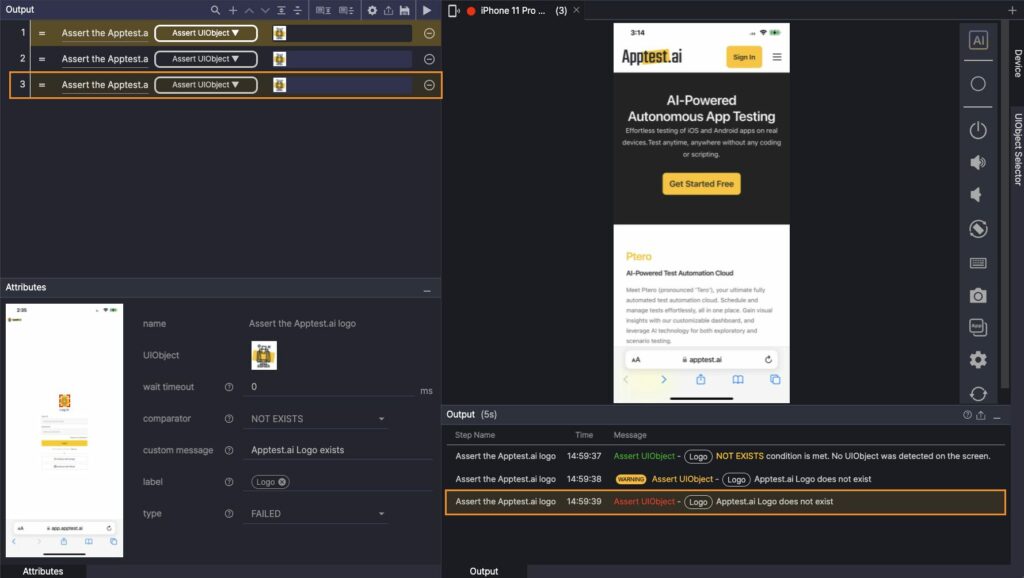Refresh device with circular arrows icon

pyautogui.click(x=978, y=394)
